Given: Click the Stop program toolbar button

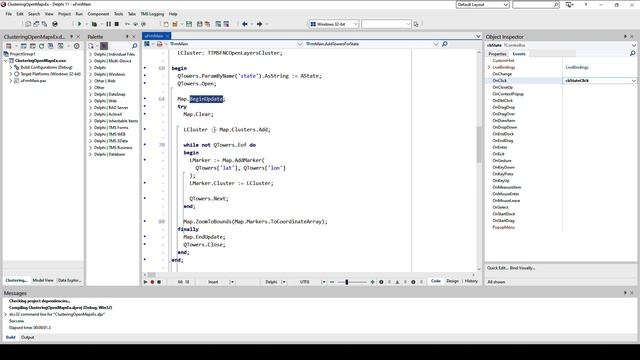Looking at the screenshot, I should pos(117,24).
